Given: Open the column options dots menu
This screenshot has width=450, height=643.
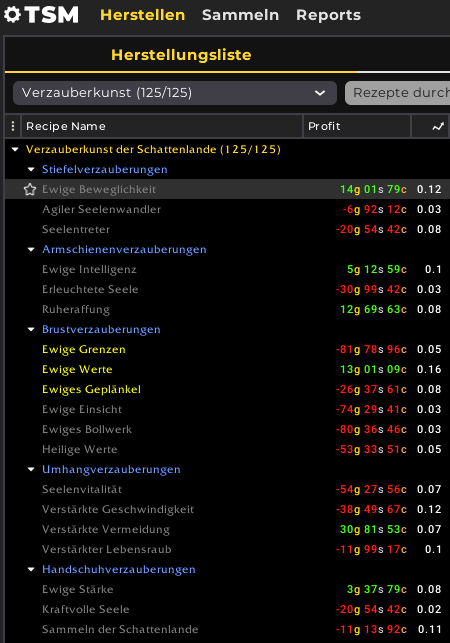Looking at the screenshot, I should (13, 126).
